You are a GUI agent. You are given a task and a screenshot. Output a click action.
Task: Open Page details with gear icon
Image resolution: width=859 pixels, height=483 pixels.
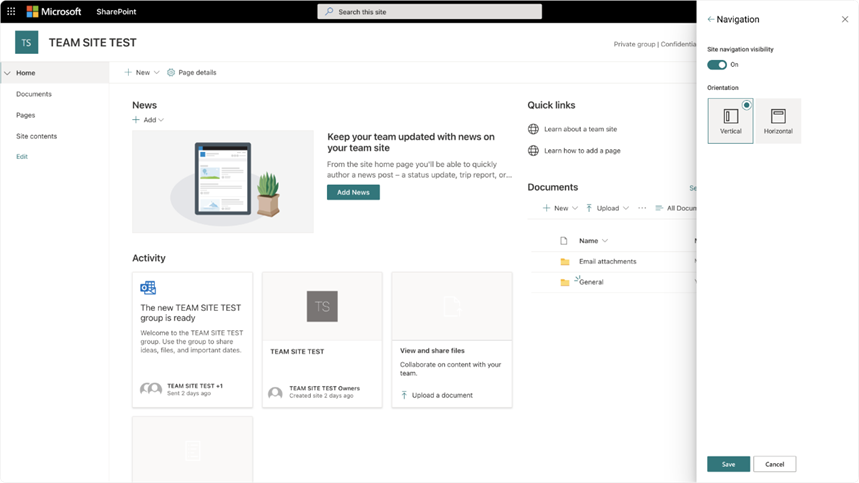(x=192, y=72)
